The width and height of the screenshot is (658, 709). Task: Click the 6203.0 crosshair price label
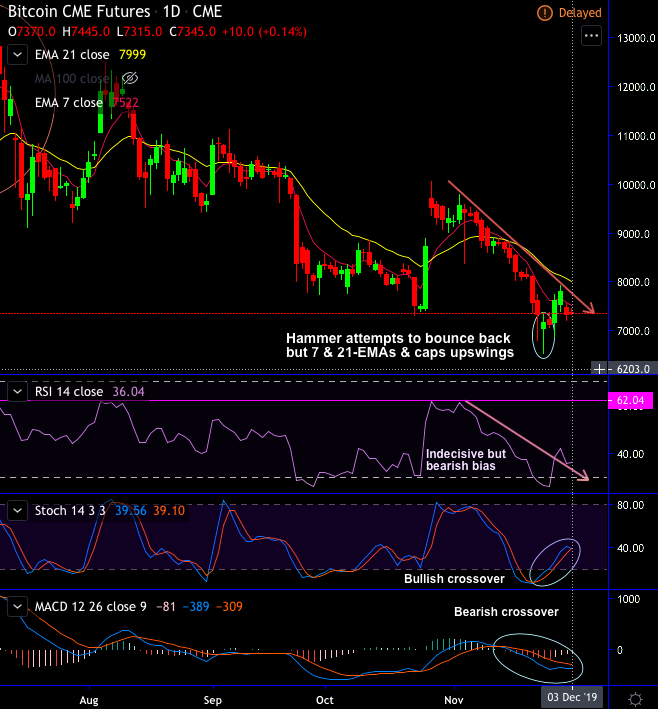[x=633, y=369]
